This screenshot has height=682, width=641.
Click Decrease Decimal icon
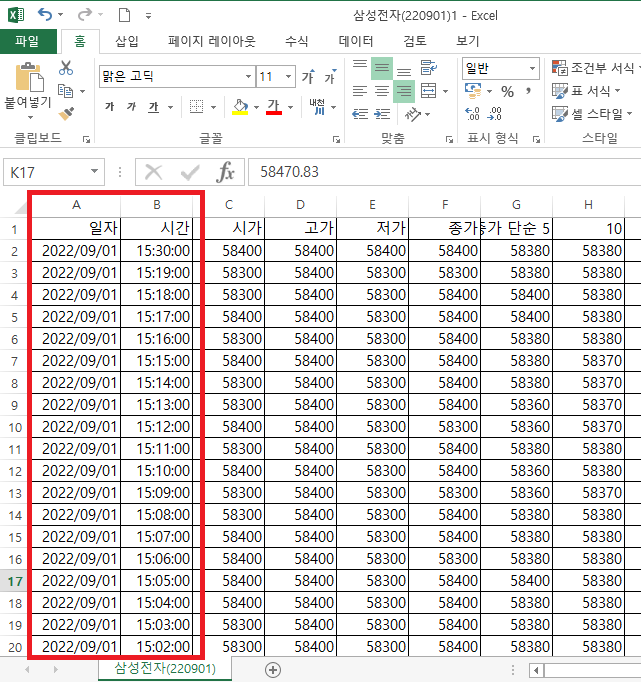coord(494,114)
